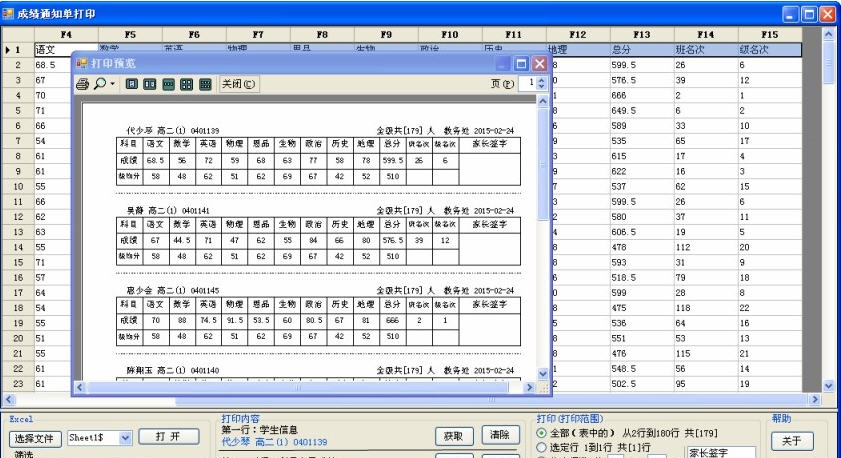
Task: Increase the page number with up spinner
Action: click(541, 80)
